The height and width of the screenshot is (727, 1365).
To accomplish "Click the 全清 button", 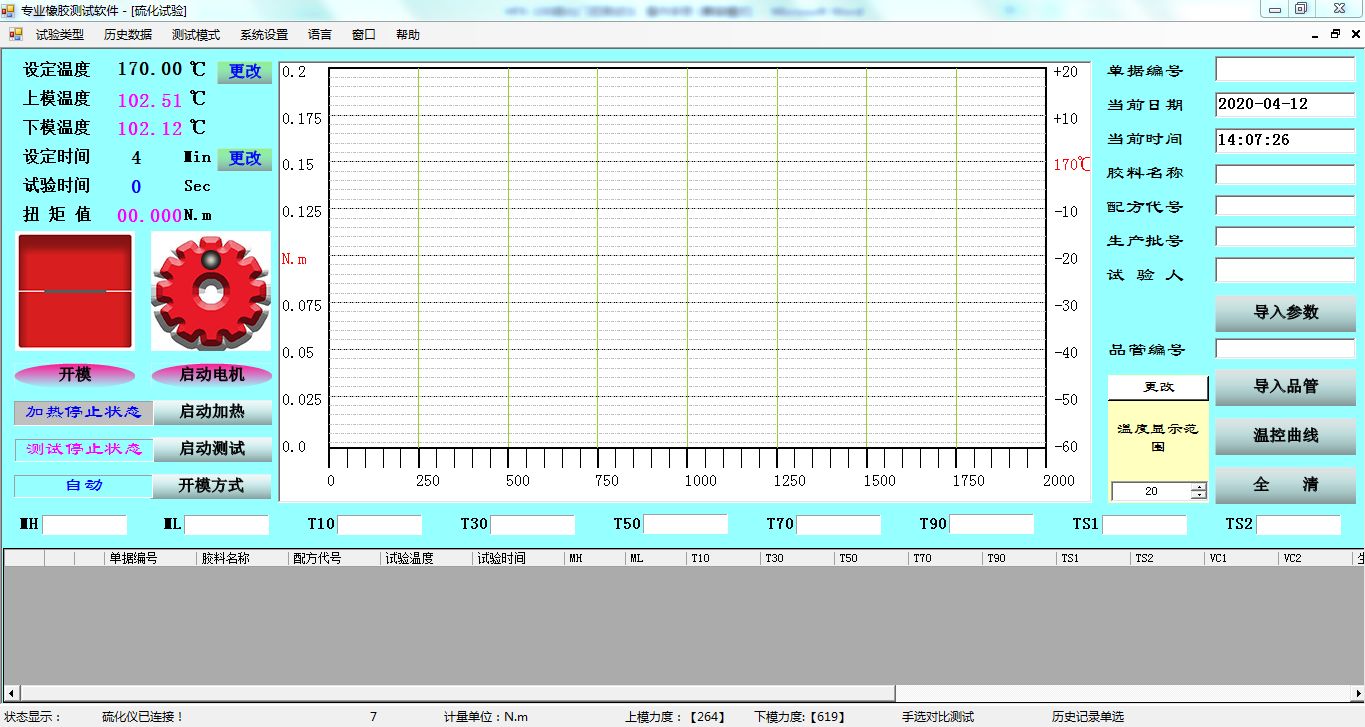I will point(1286,485).
